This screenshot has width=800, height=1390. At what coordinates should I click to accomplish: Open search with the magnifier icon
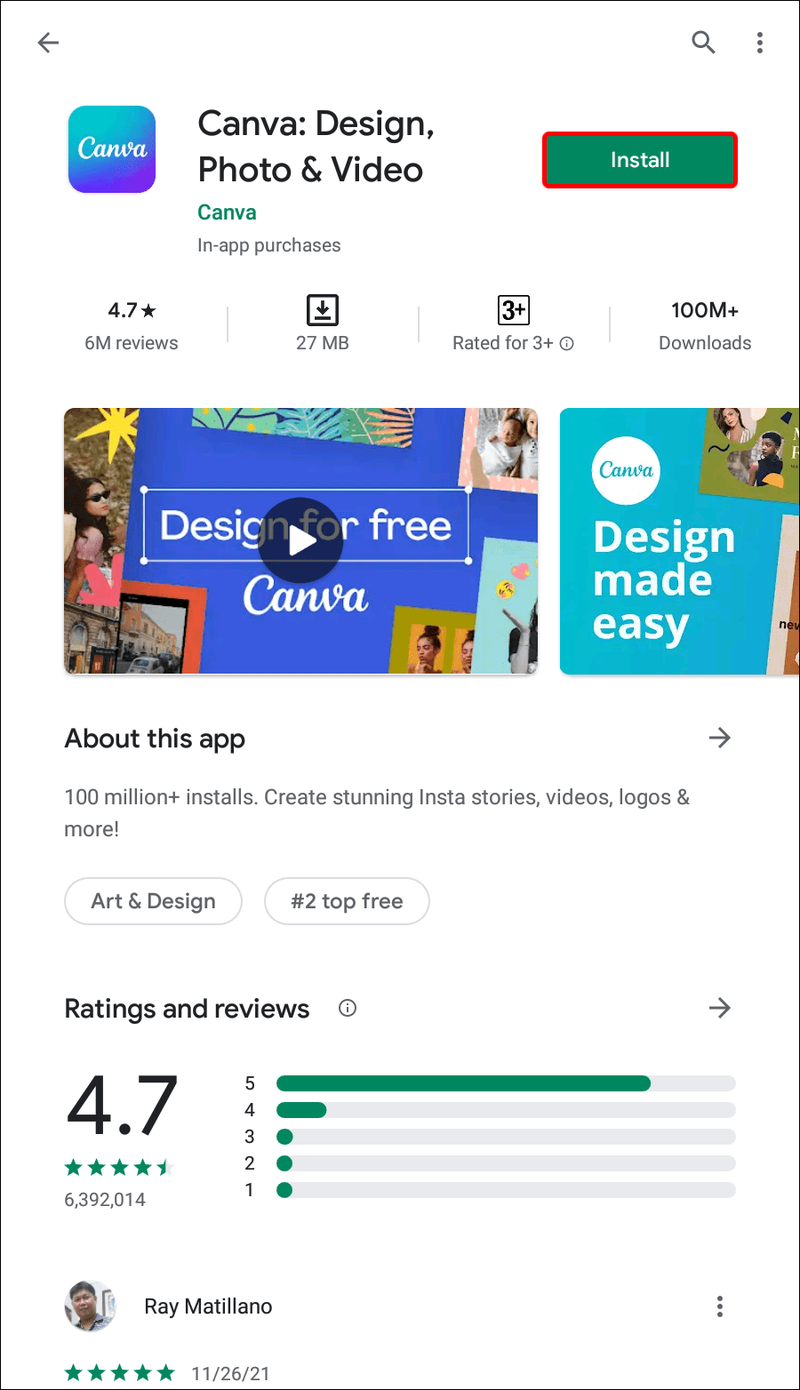(x=704, y=42)
